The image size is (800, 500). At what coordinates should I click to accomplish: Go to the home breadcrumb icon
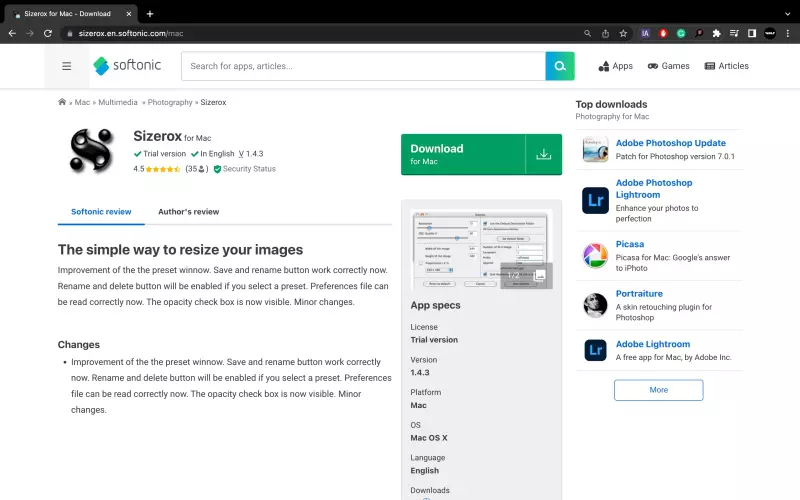tap(62, 102)
